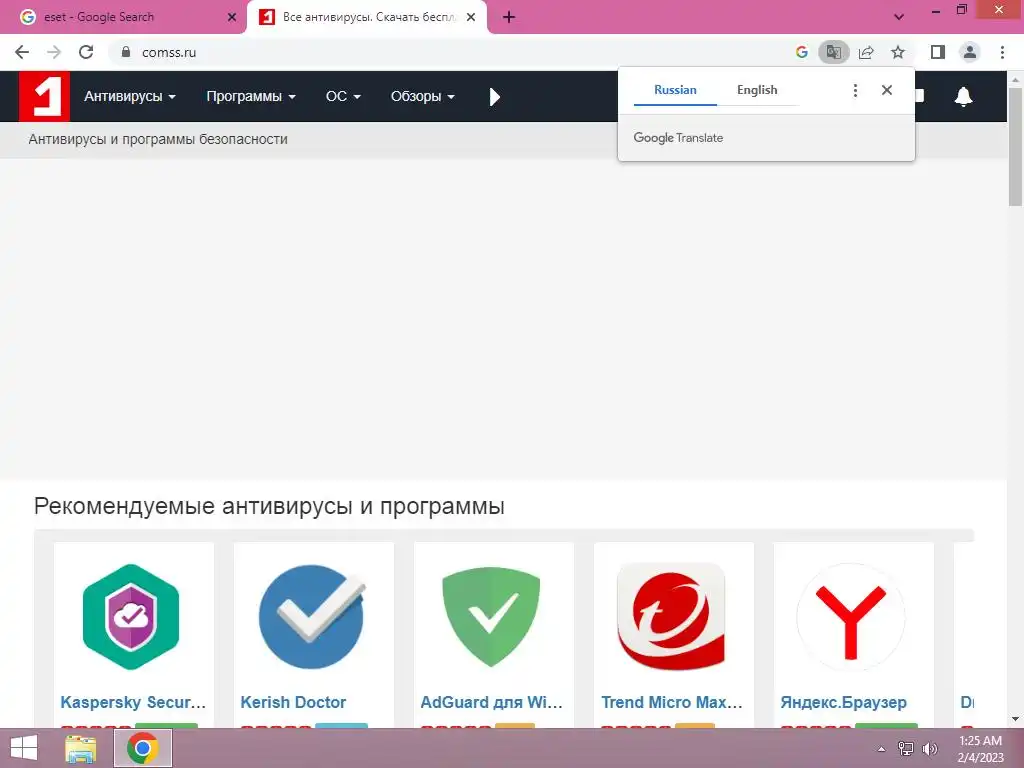Screen dimensions: 1024x768
Task: Click the Chrome taskbar icon
Action: point(143,748)
